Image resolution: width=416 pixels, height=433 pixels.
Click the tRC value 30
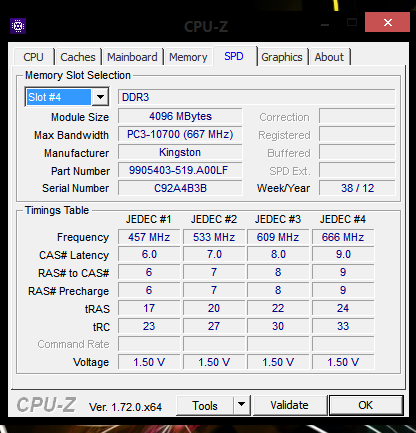(278, 326)
